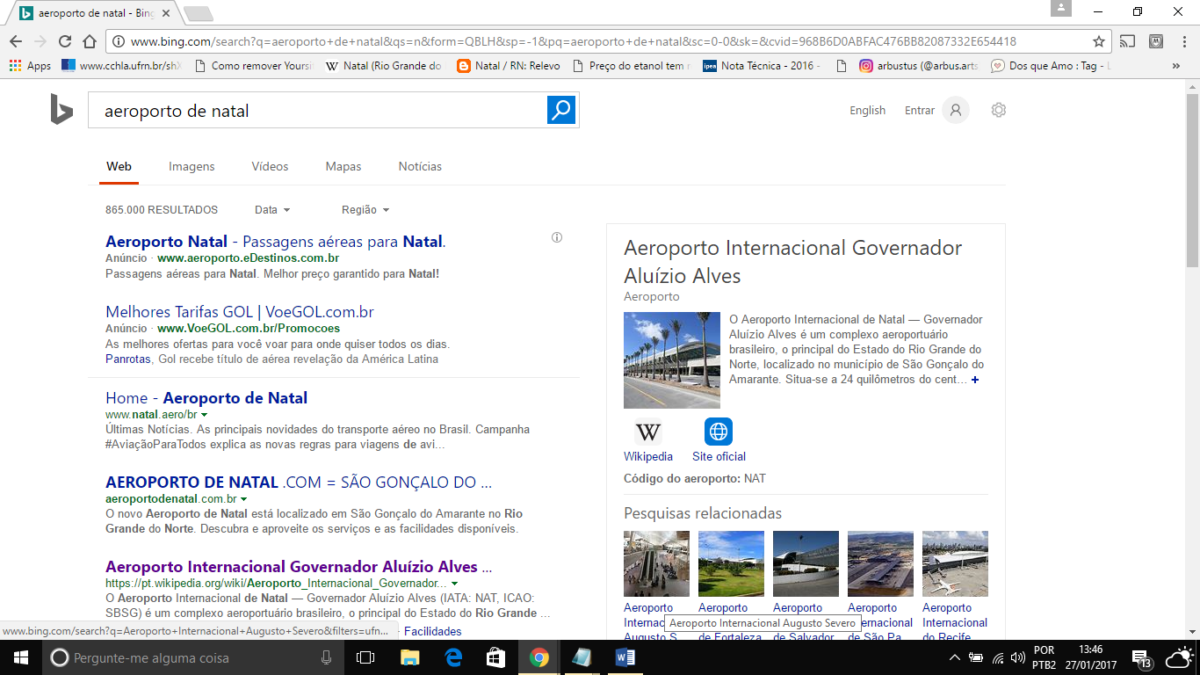
Task: Expand the Região filter dropdown
Action: 365,210
